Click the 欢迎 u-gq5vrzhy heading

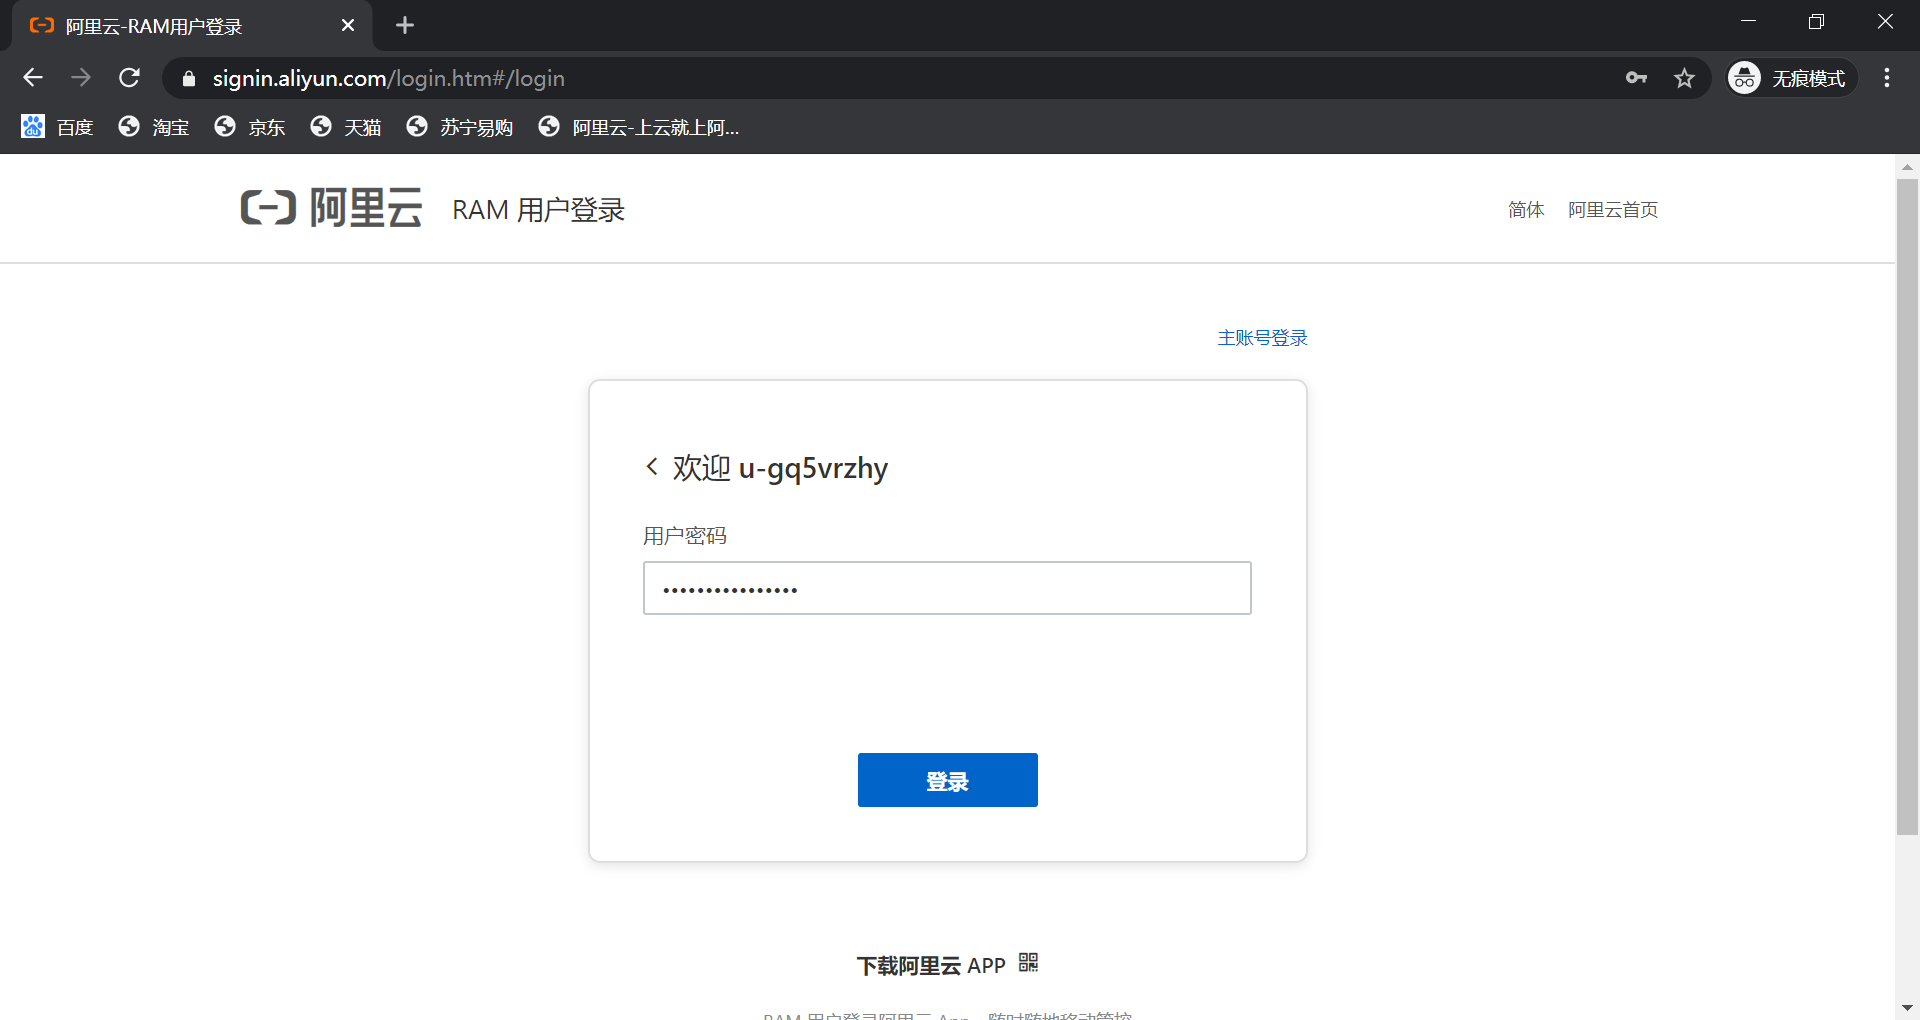point(780,468)
